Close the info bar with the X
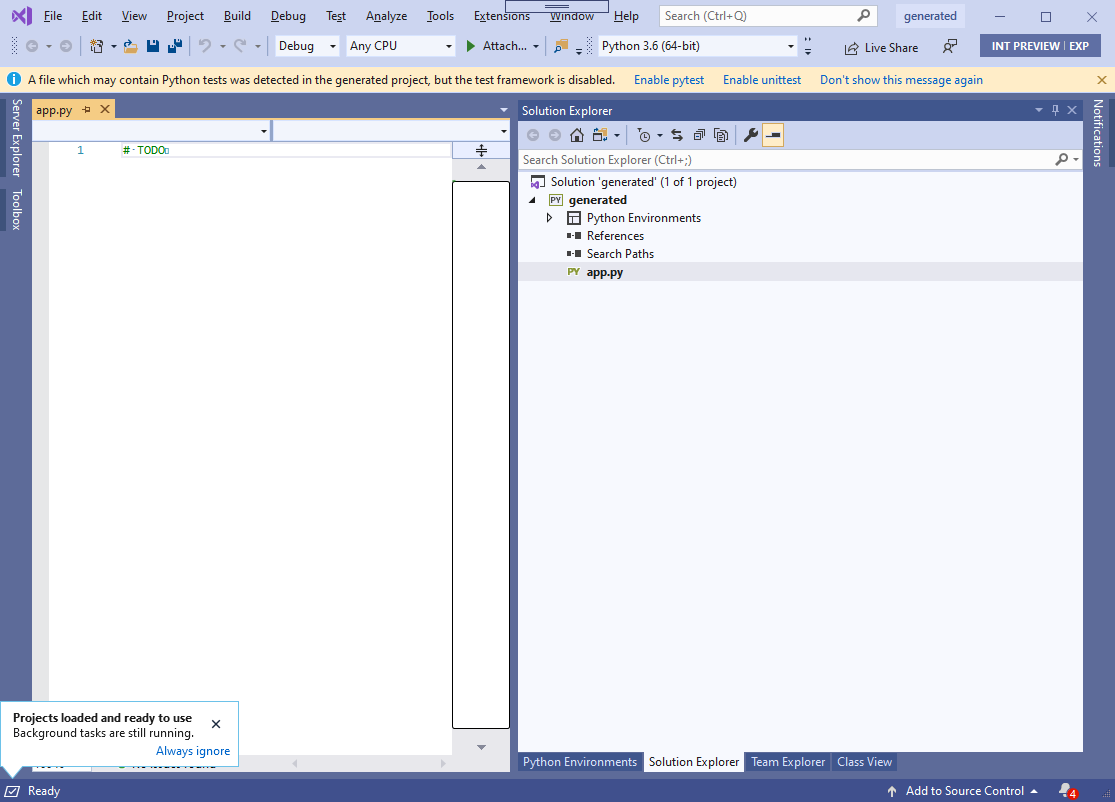The width and height of the screenshot is (1115, 802). 1101,80
